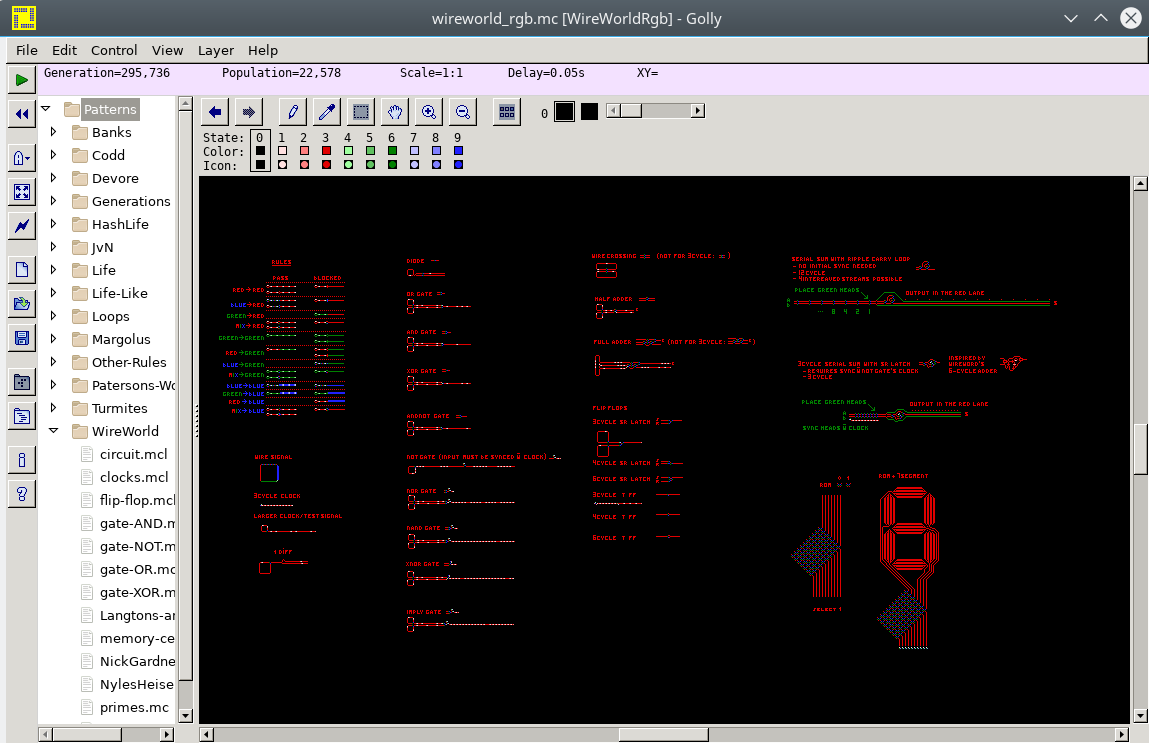Toggle the show patterns folder panel icon

coord(21,382)
